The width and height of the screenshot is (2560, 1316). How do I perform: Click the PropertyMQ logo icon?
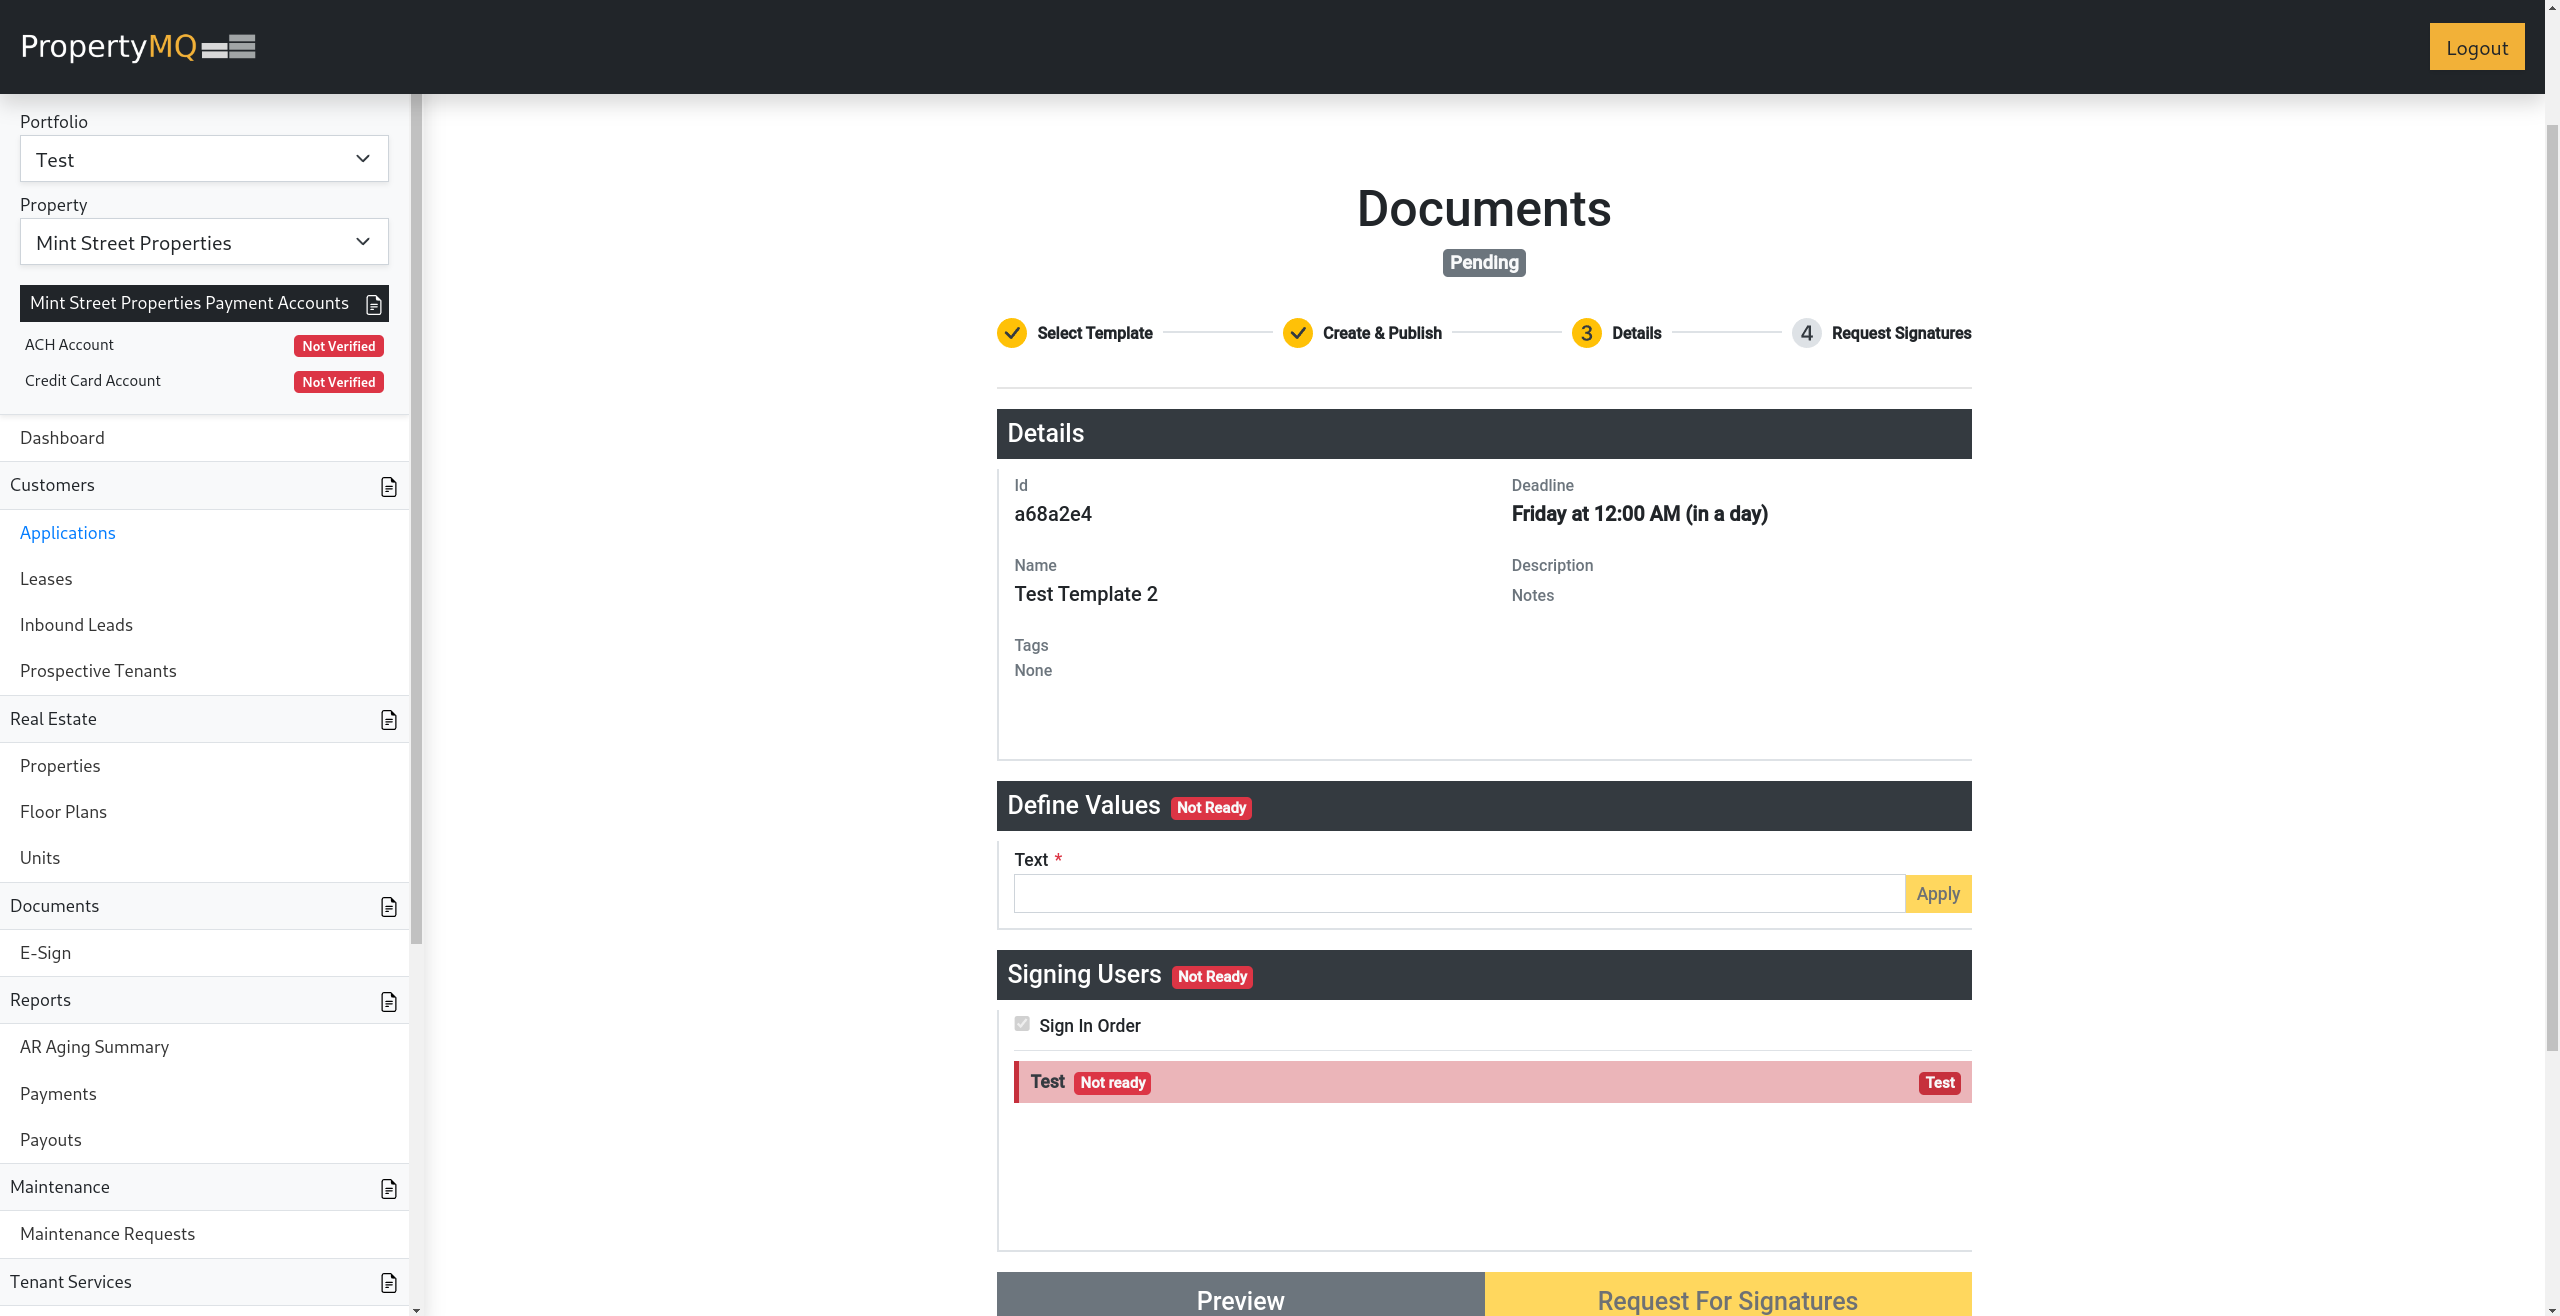click(229, 47)
